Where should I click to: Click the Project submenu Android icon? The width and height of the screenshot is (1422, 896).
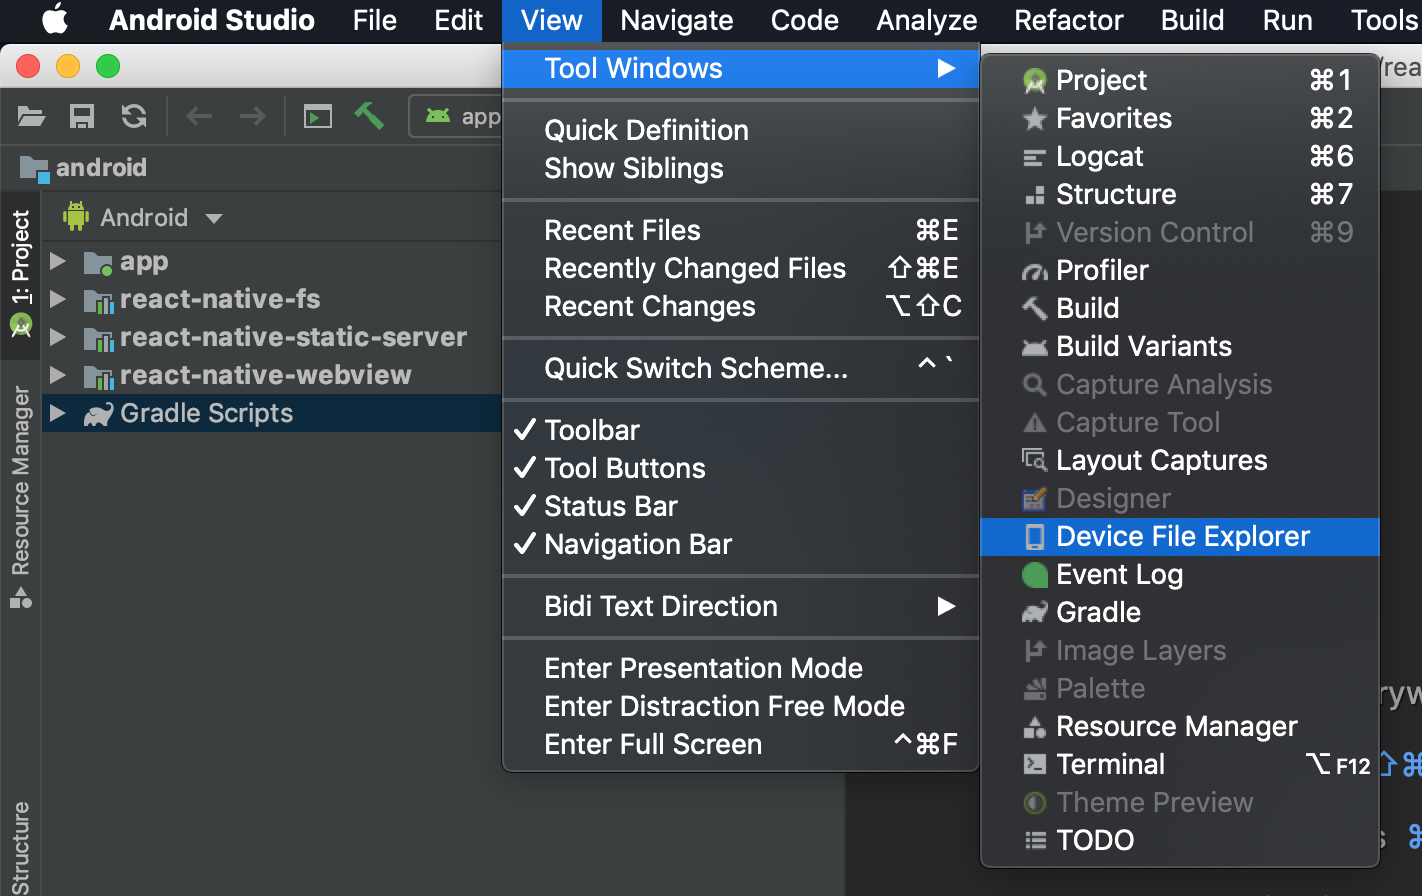click(1034, 80)
